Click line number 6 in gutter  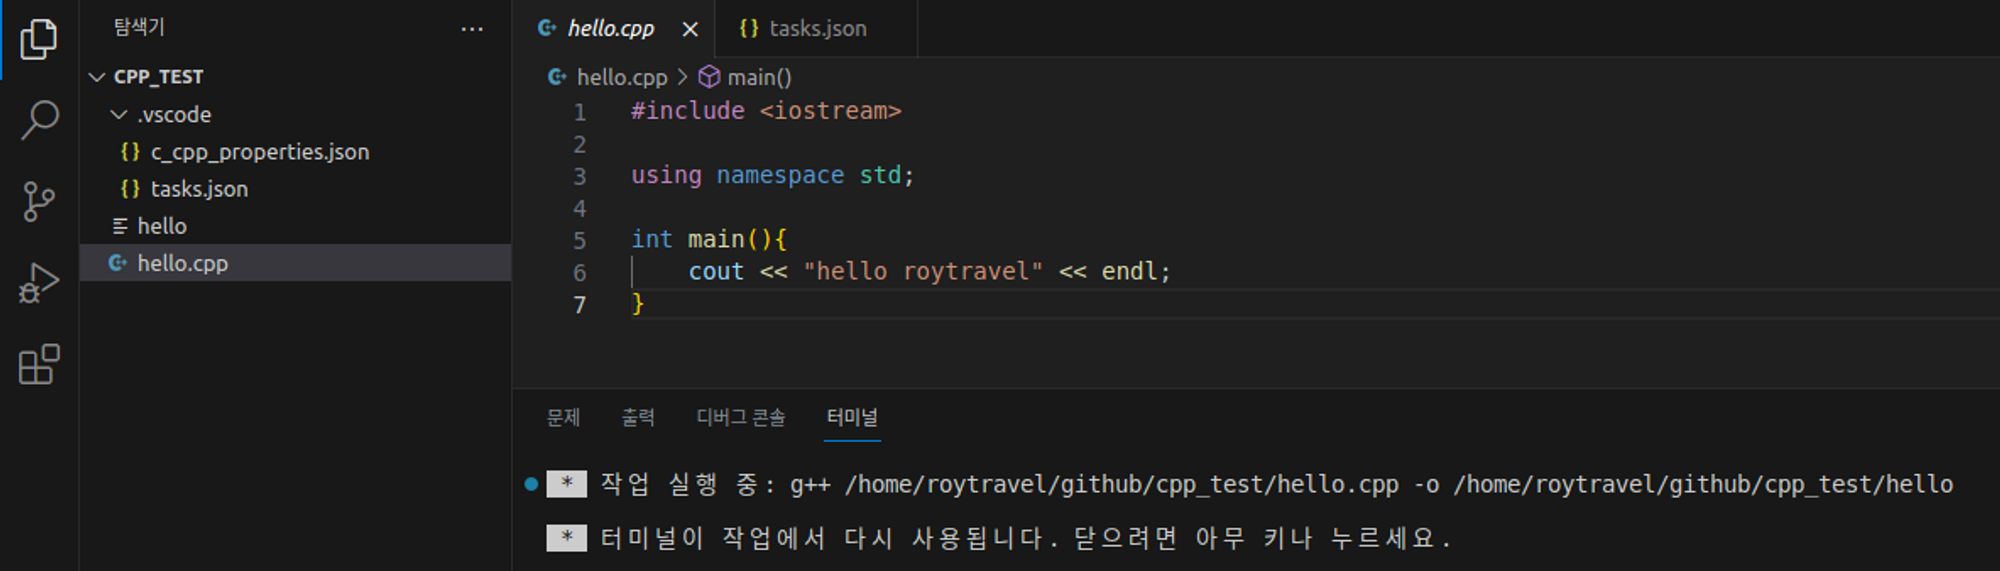coord(579,272)
